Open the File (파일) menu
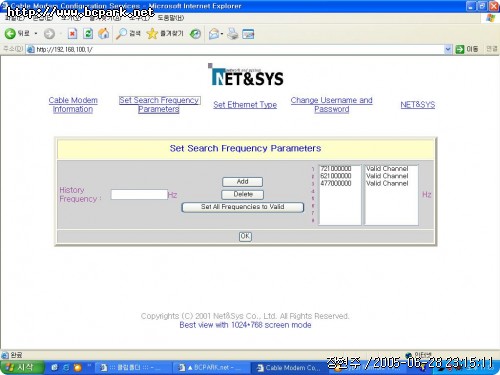Screen dimensions: 500x375 [x=15, y=18]
